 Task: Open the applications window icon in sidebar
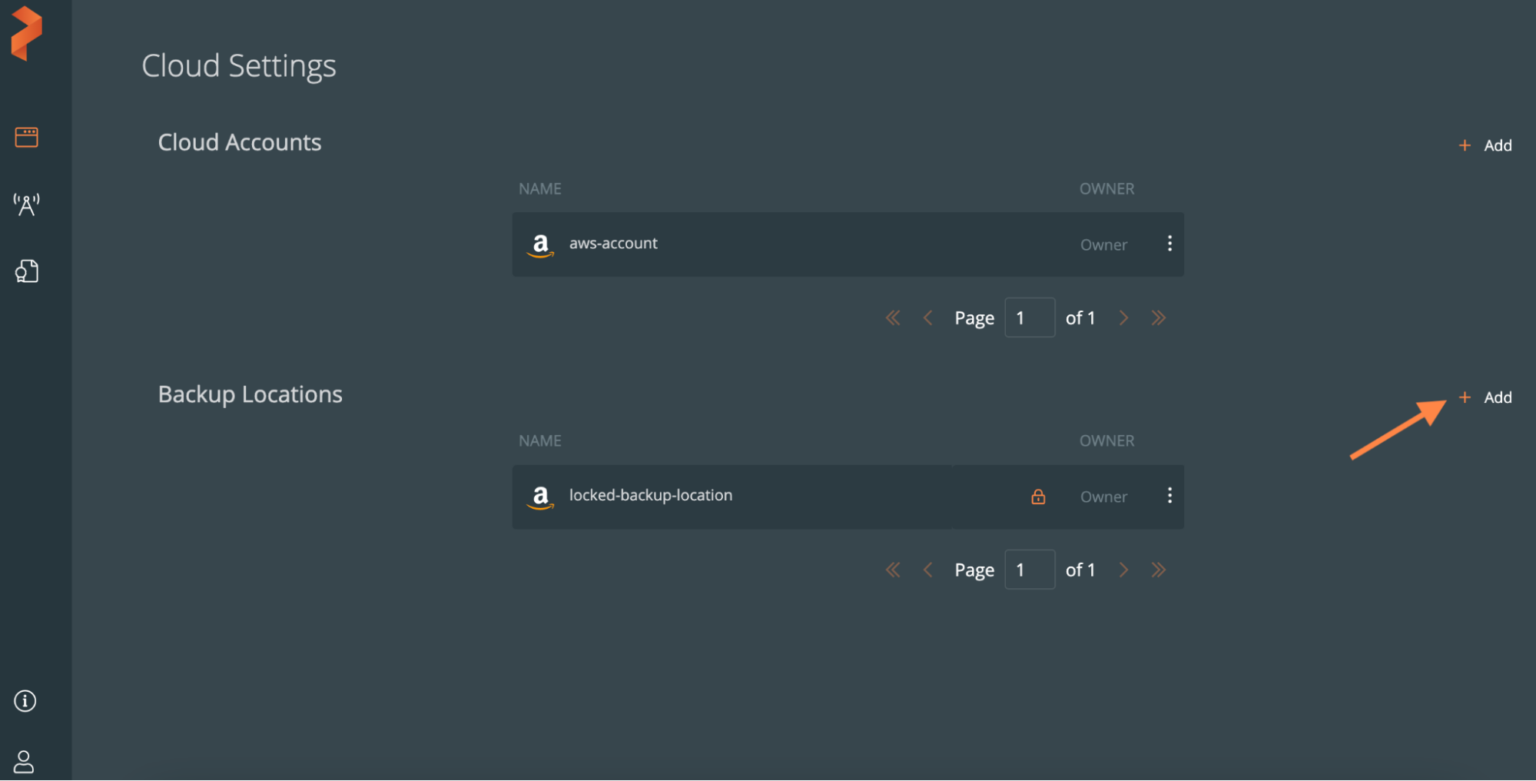click(26, 138)
